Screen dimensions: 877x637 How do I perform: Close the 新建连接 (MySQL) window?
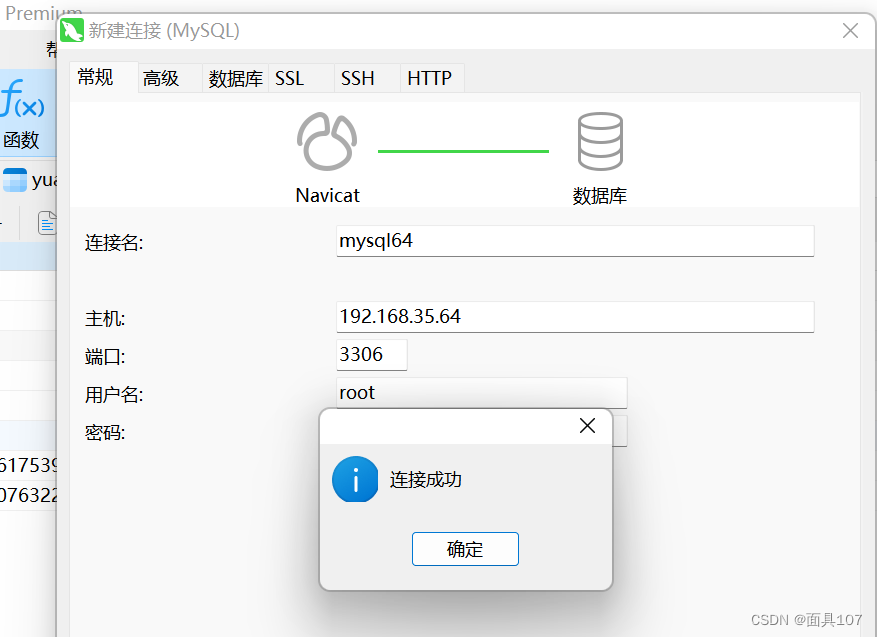(x=850, y=30)
